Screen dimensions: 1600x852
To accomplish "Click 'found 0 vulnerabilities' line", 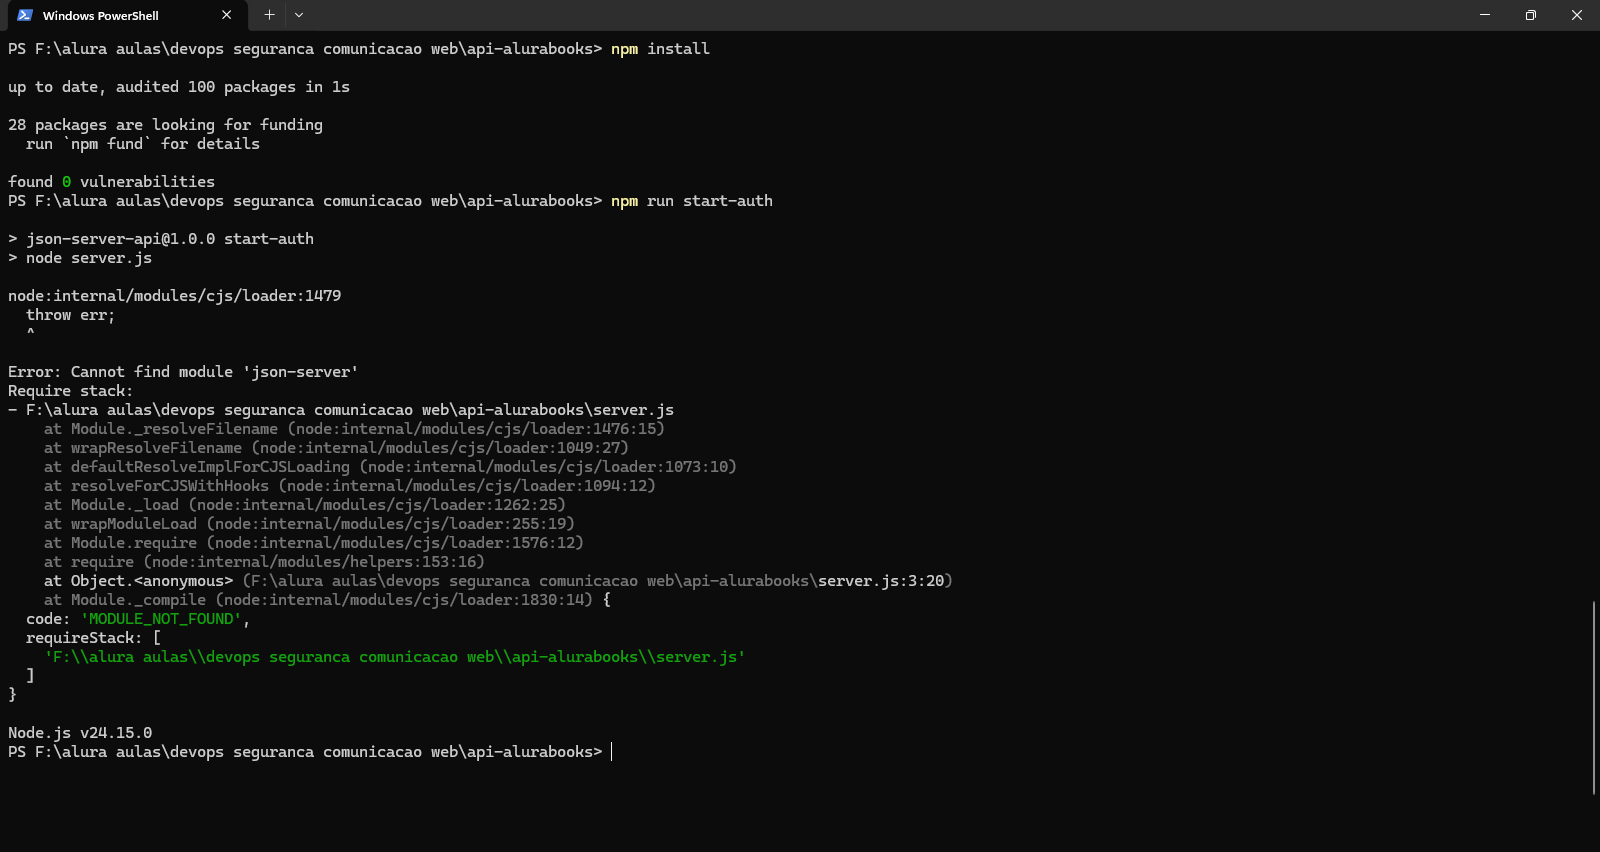I will click(x=111, y=182).
